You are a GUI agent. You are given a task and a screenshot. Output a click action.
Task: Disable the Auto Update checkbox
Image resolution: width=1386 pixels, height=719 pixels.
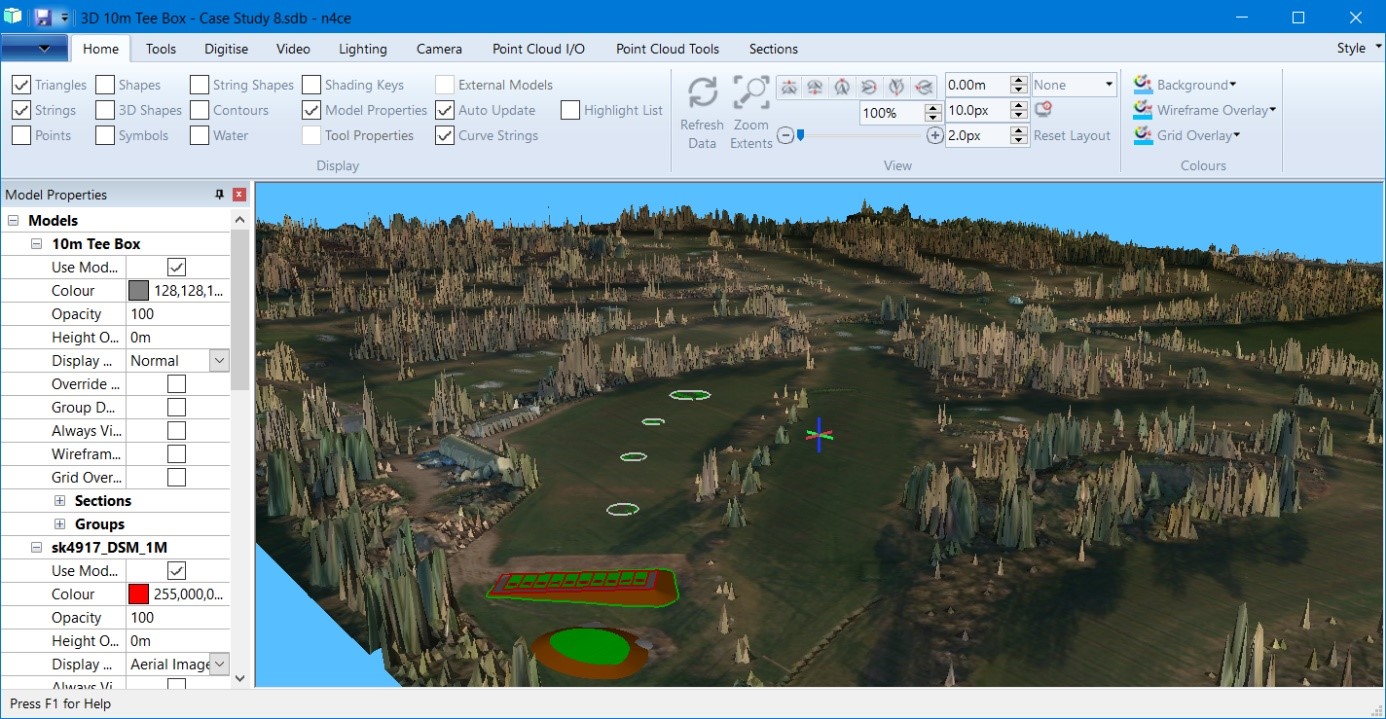tap(445, 110)
